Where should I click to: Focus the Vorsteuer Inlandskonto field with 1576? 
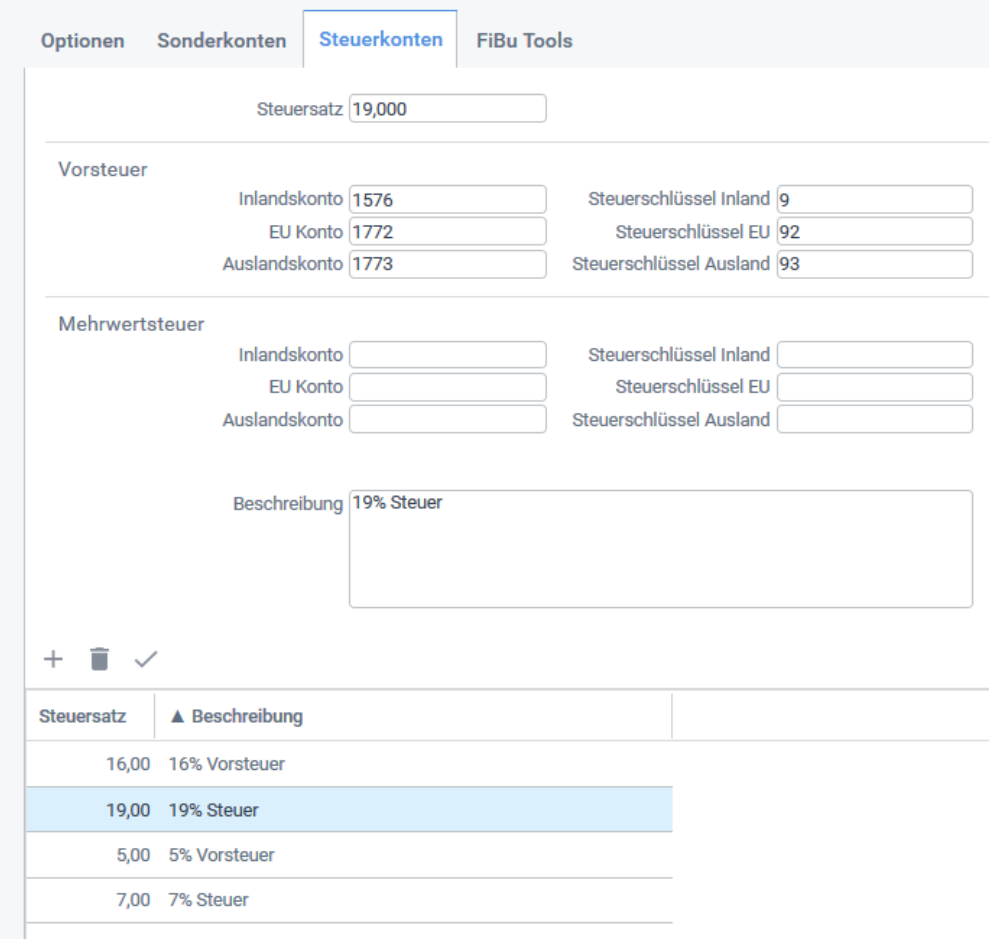pyautogui.click(x=447, y=200)
